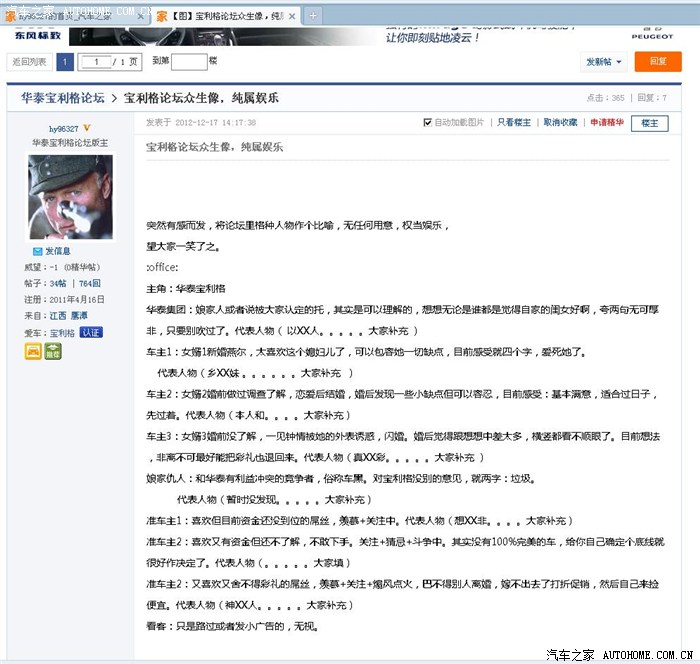Click the blue 认证 certification badge
The width and height of the screenshot is (700, 664).
pyautogui.click(x=91, y=332)
